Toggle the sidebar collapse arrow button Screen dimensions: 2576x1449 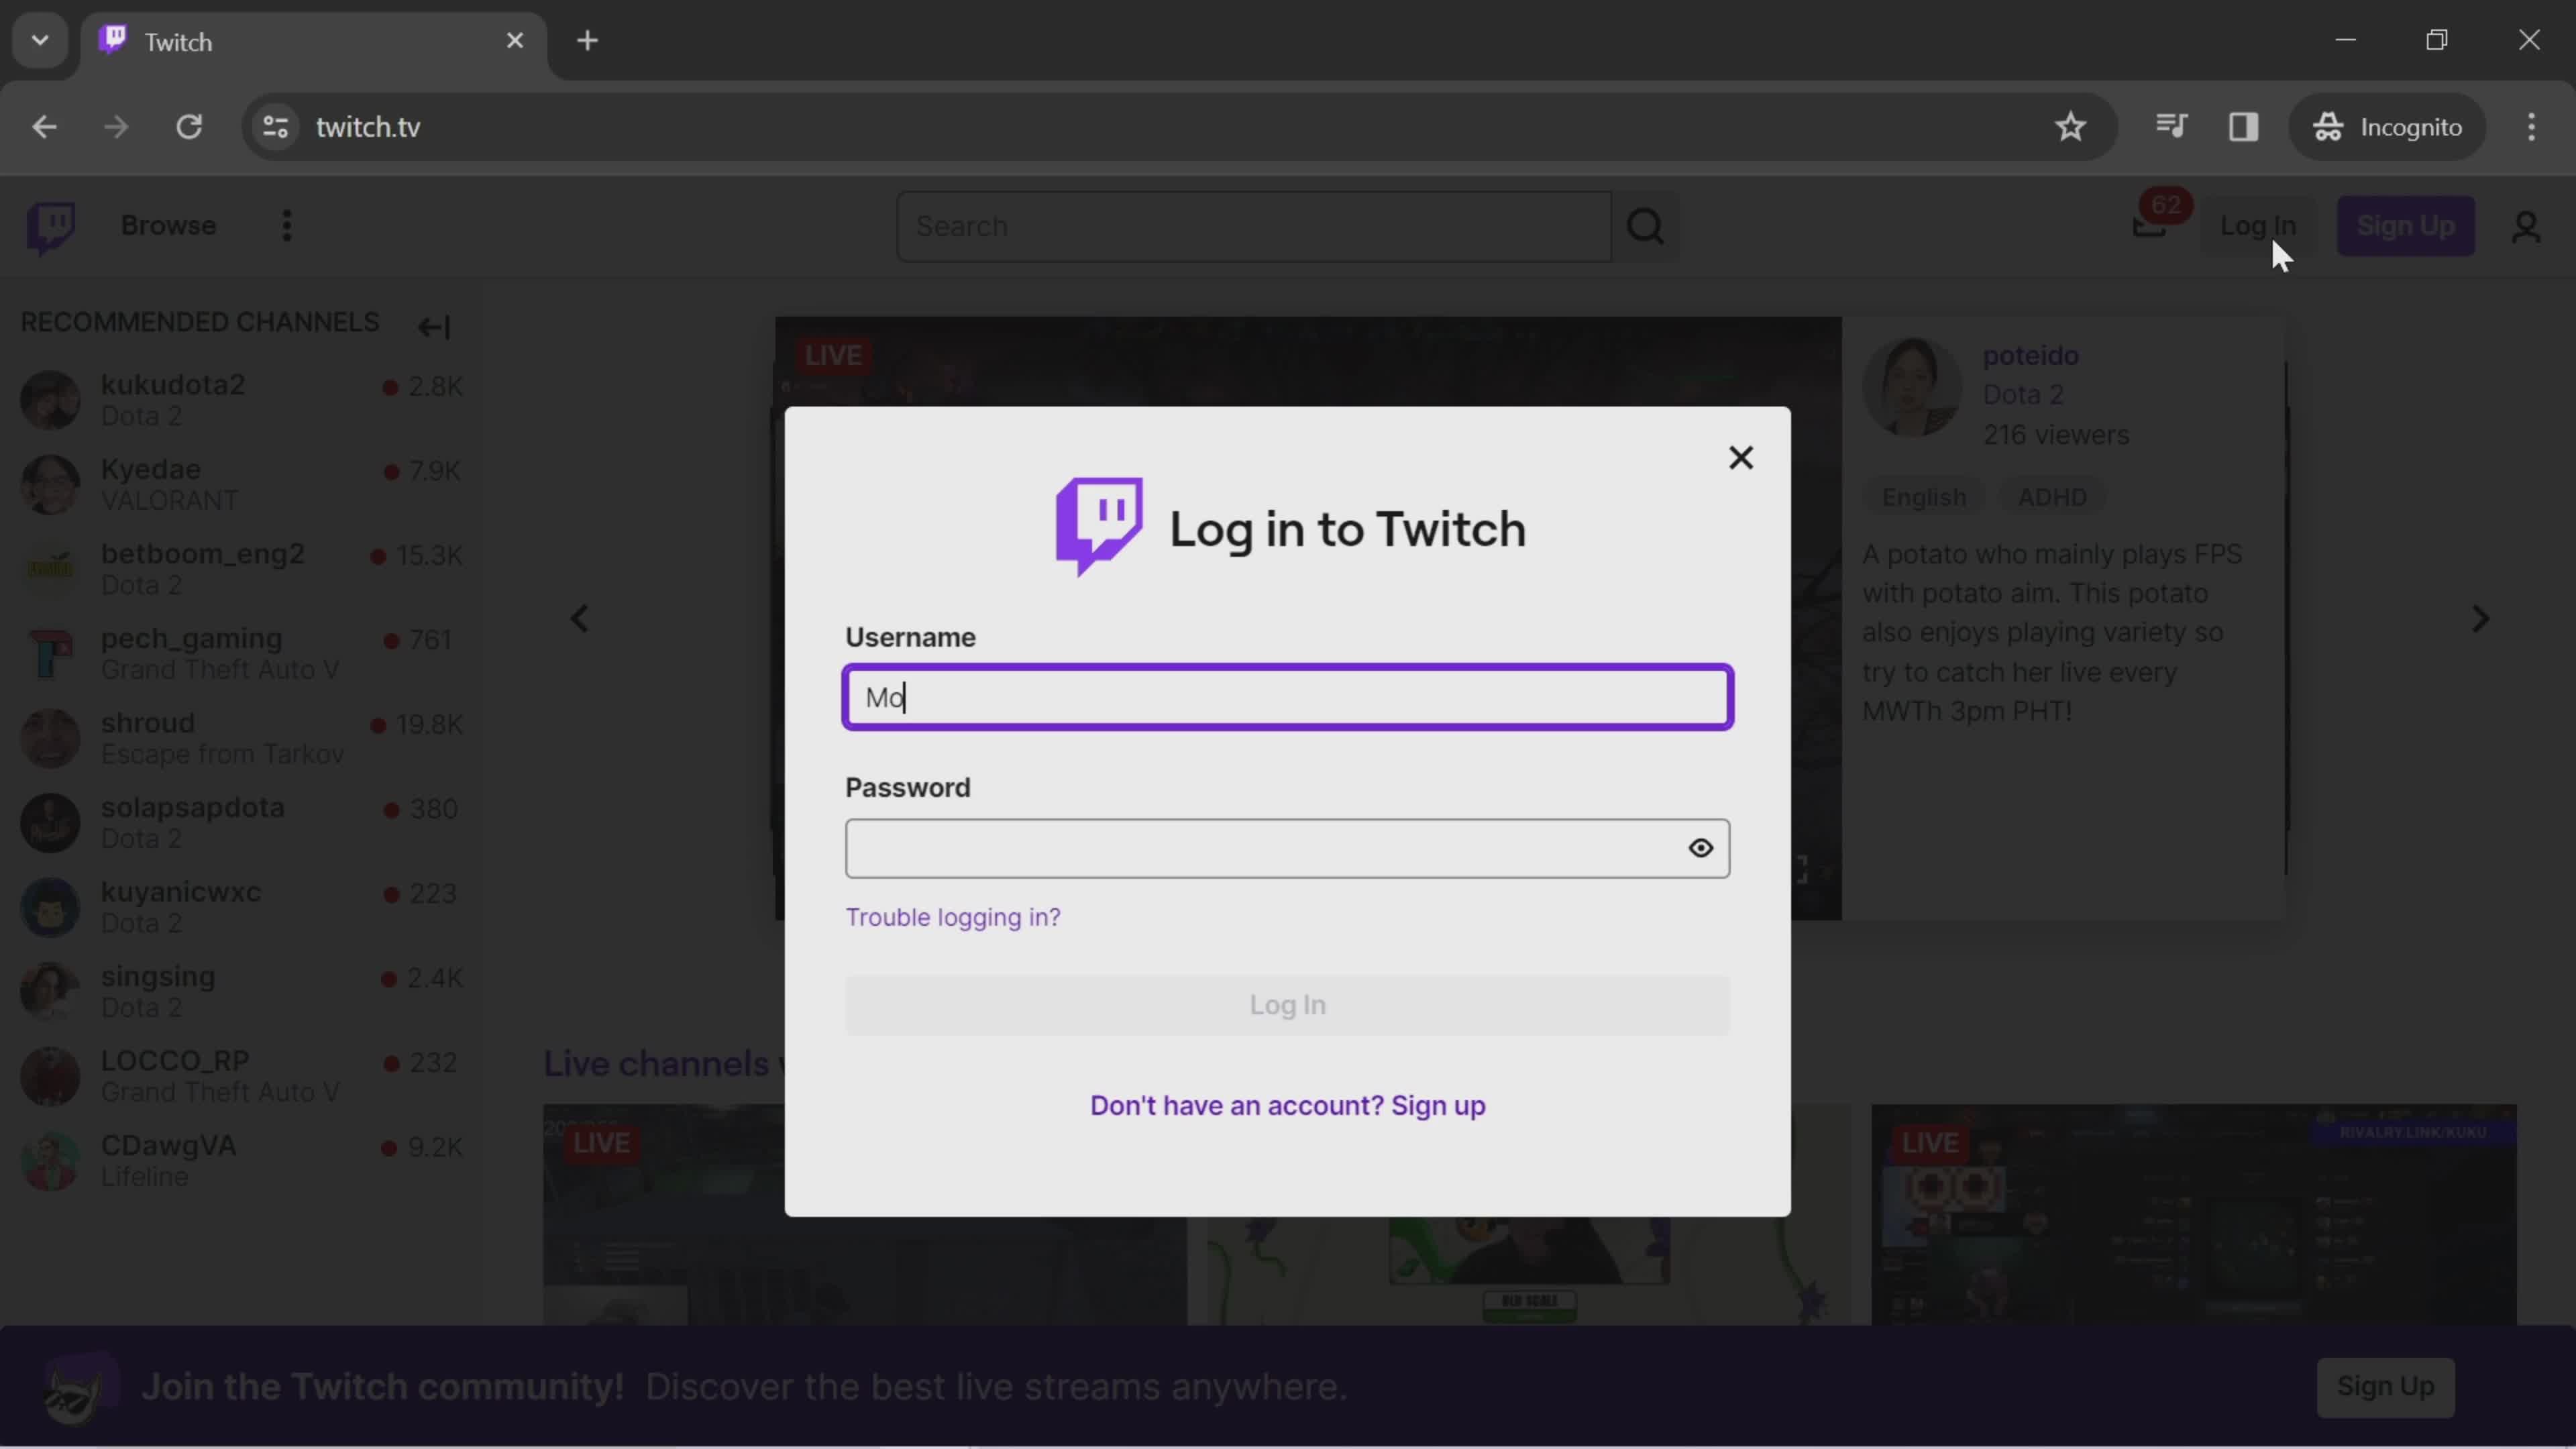coord(433,325)
